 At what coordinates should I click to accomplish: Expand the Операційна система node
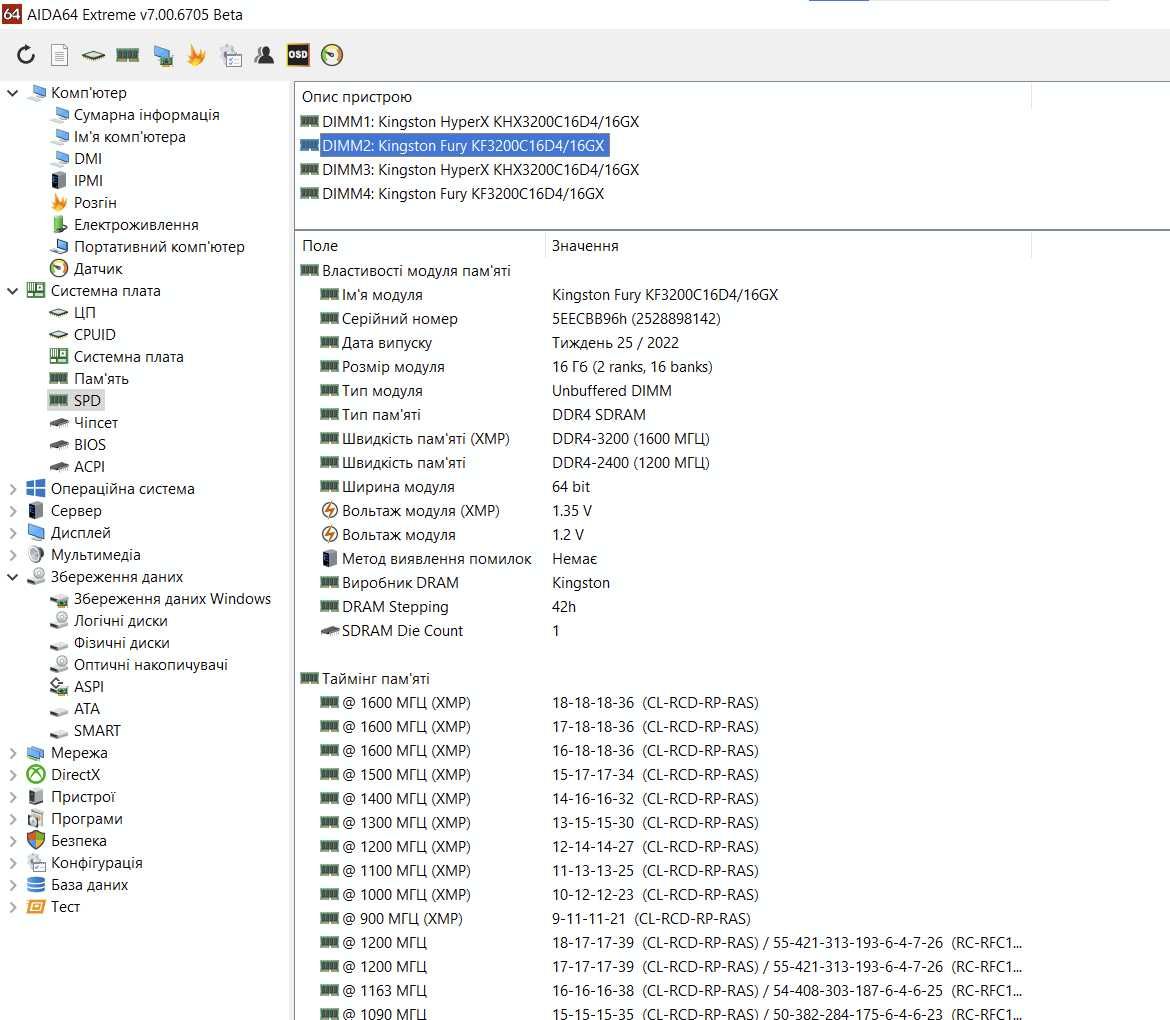13,489
